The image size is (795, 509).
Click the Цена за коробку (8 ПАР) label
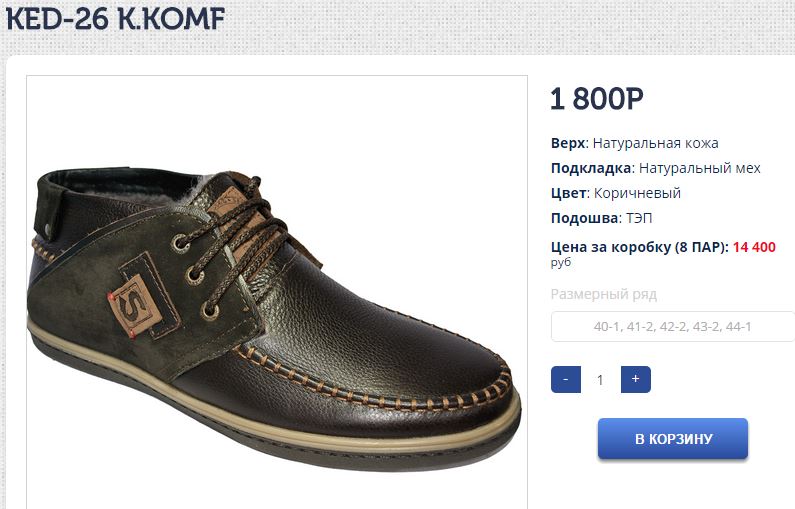click(639, 247)
